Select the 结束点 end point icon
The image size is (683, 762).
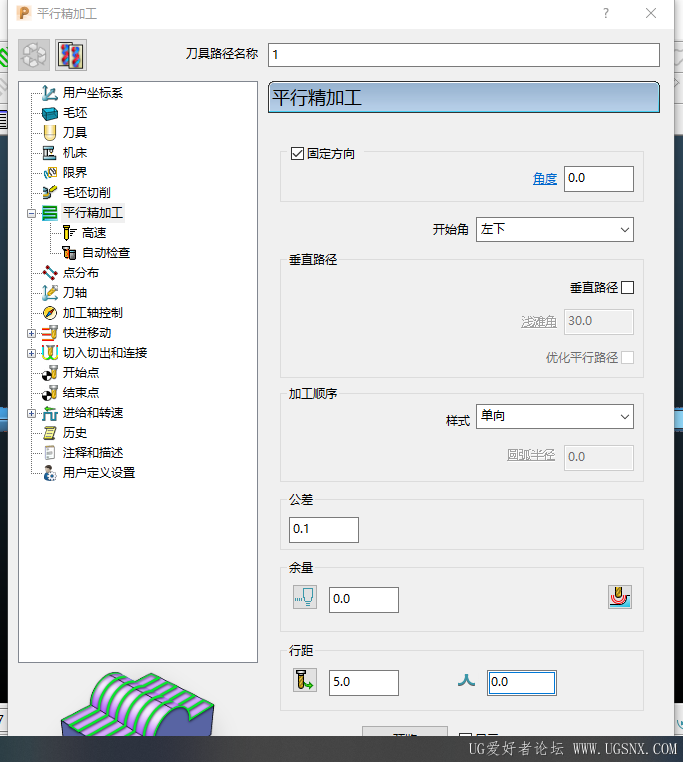[x=50, y=393]
